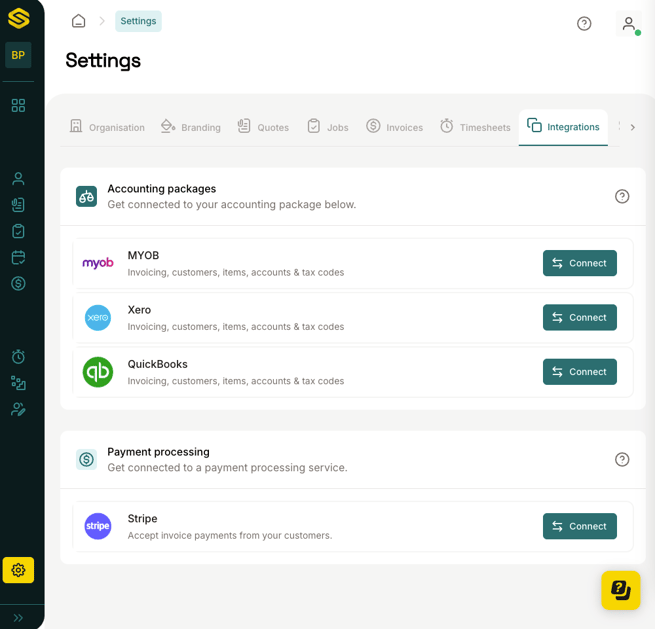655x629 pixels.
Task: Click the MYOB name label
Action: point(143,256)
